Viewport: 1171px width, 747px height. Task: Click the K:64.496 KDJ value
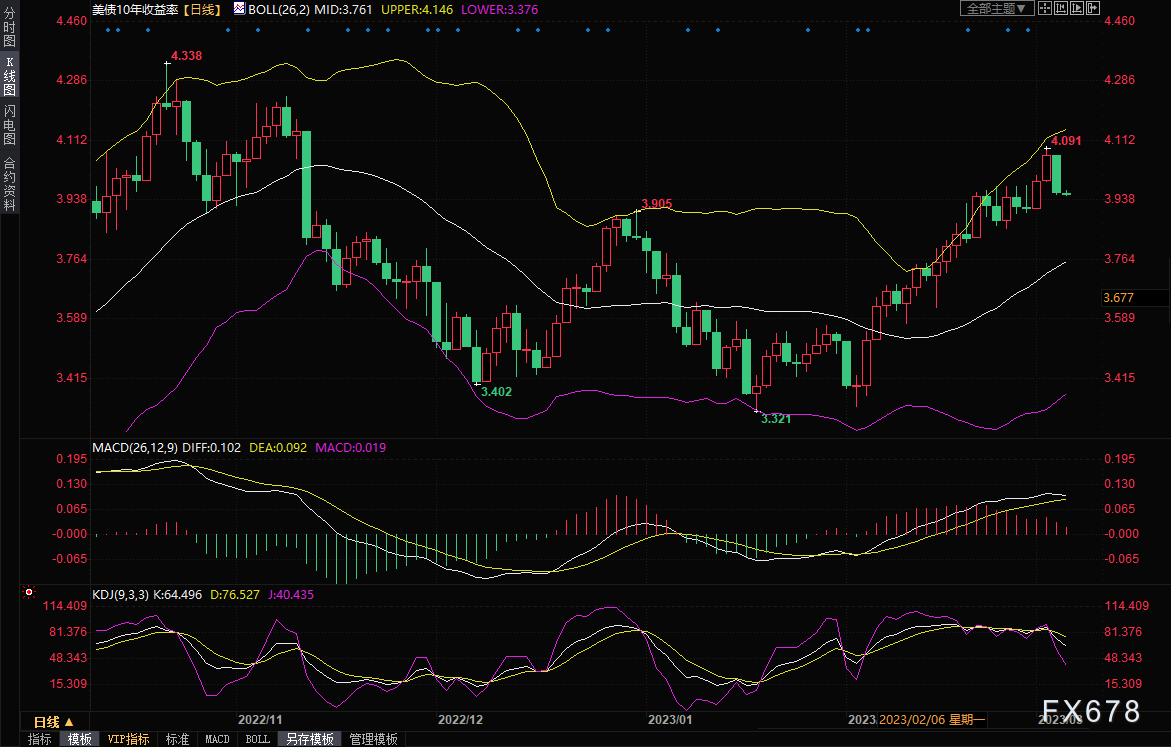(178, 595)
